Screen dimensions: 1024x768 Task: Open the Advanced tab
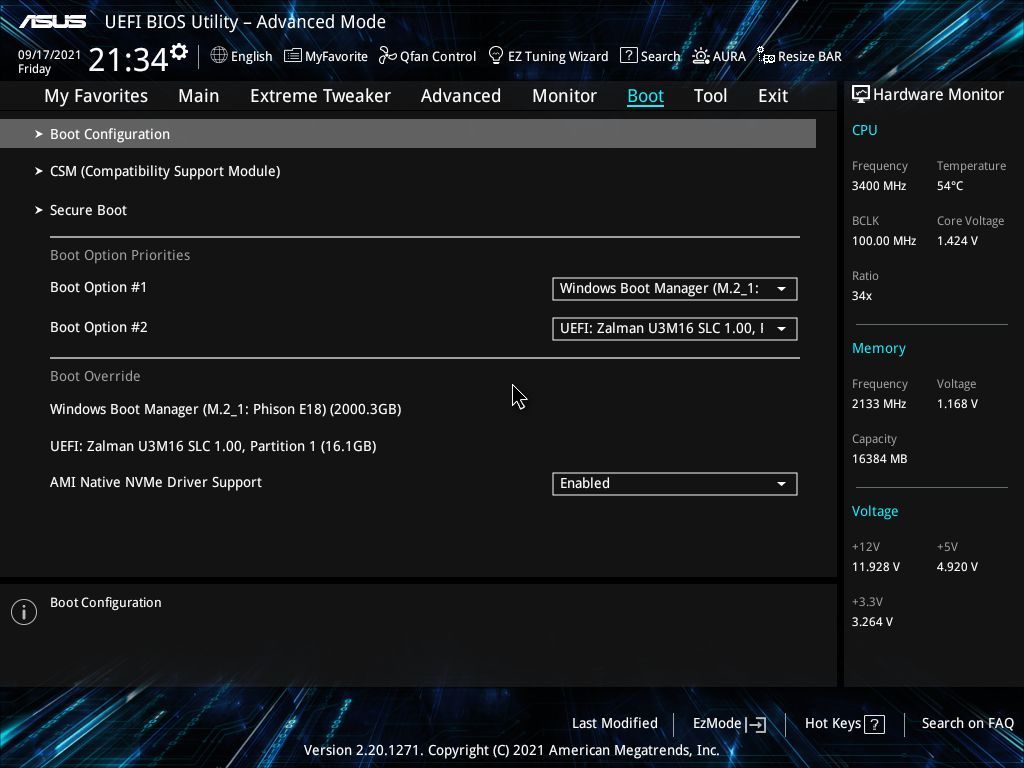pyautogui.click(x=461, y=96)
